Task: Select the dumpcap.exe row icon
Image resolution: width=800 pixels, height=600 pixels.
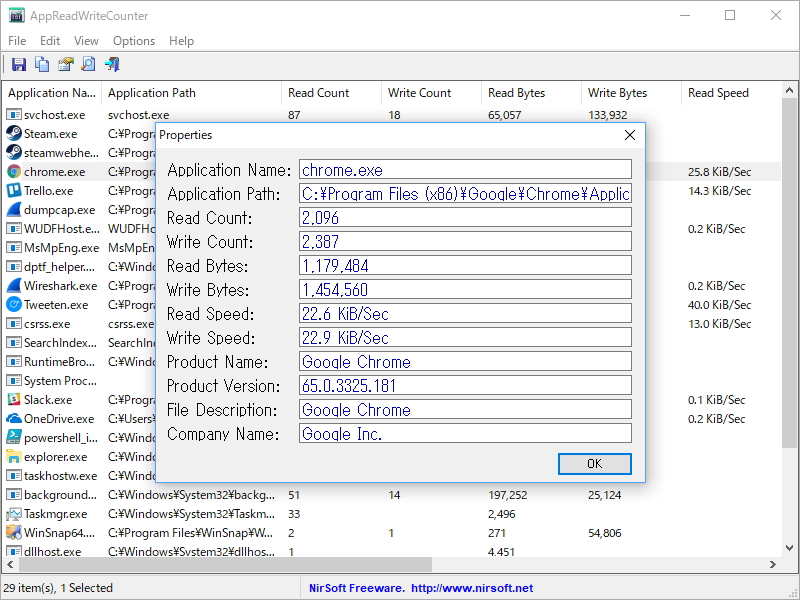Action: click(x=14, y=210)
